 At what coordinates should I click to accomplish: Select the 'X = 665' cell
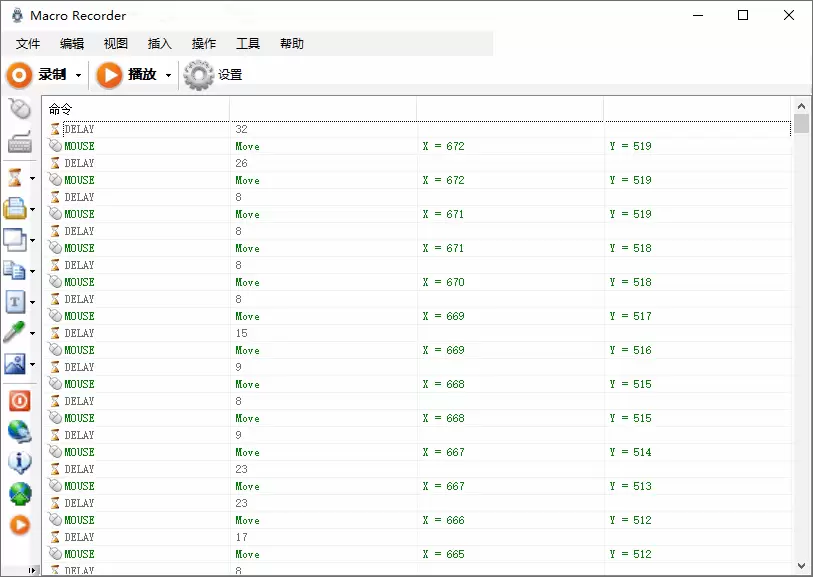(x=443, y=554)
